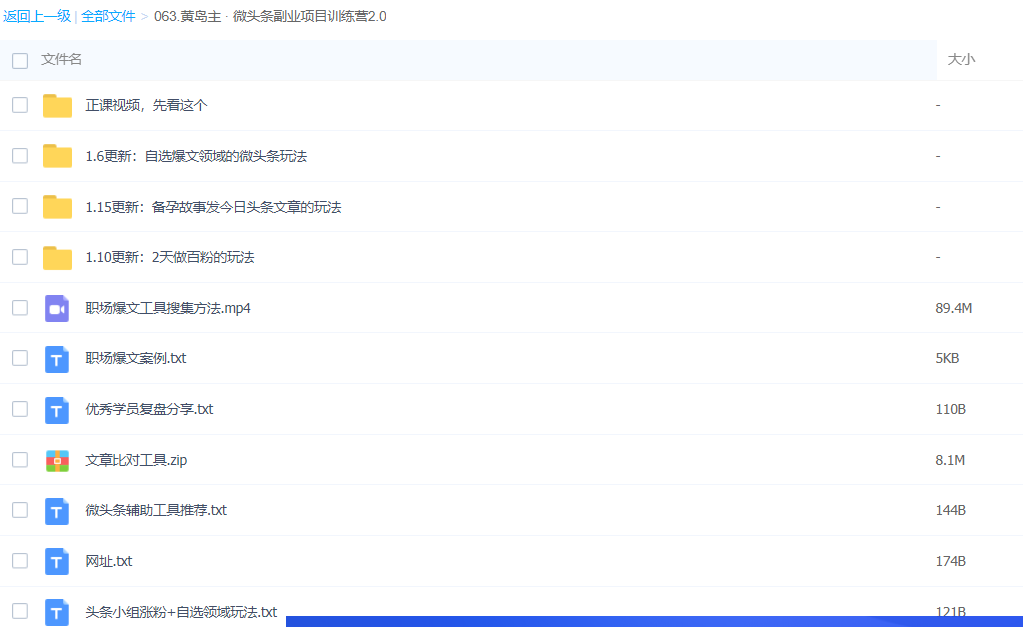This screenshot has height=627, width=1023.
Task: Click the text file icon beside 职场爆文案例.txt
Action: click(x=57, y=358)
